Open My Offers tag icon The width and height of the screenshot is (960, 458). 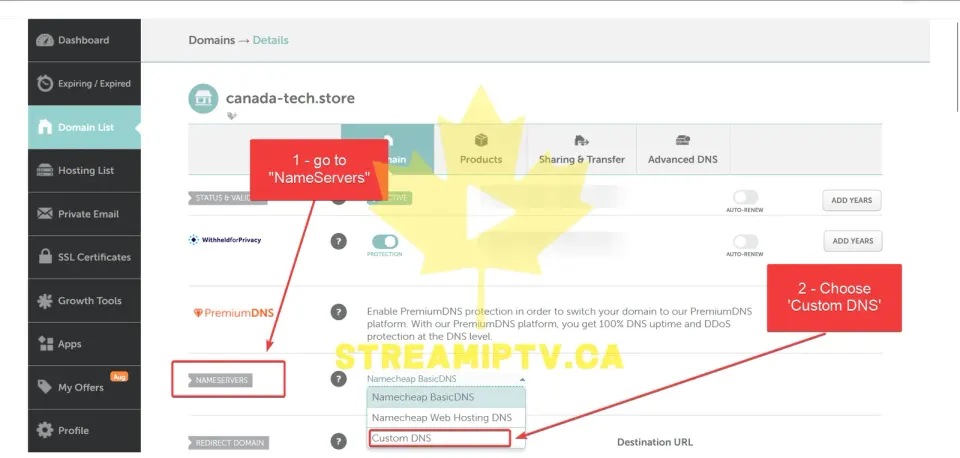coord(45,387)
